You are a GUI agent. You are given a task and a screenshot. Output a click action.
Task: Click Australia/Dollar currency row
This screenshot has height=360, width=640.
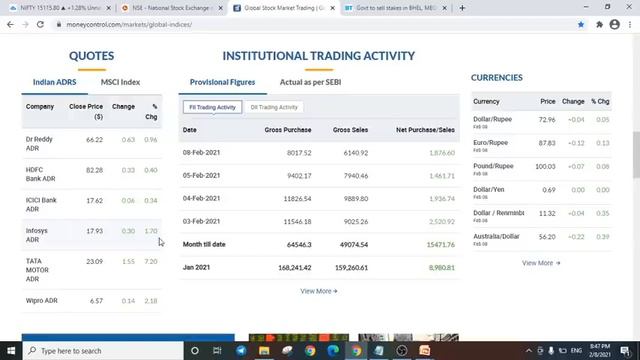coord(541,239)
